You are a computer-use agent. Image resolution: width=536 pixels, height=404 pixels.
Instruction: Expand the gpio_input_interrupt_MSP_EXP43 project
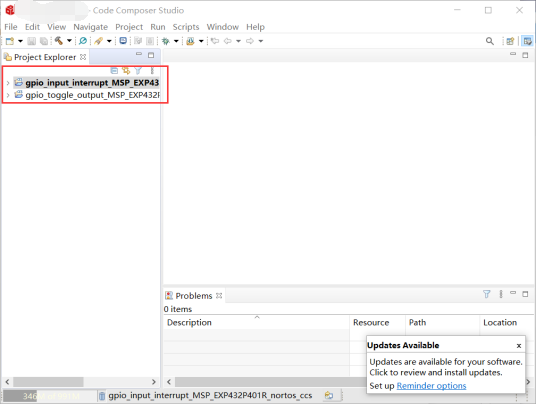point(8,83)
